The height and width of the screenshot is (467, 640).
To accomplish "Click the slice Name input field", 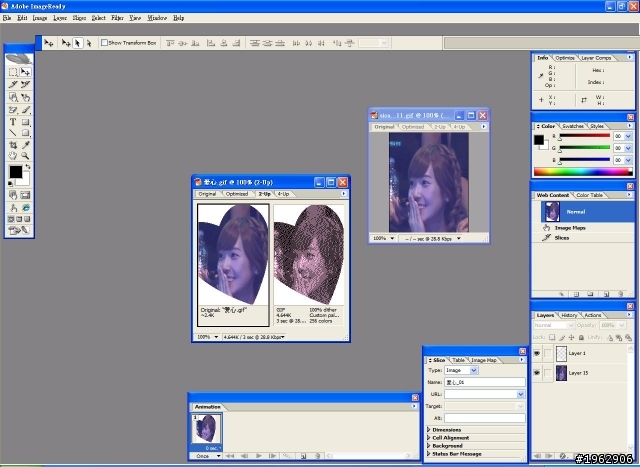I will point(484,382).
